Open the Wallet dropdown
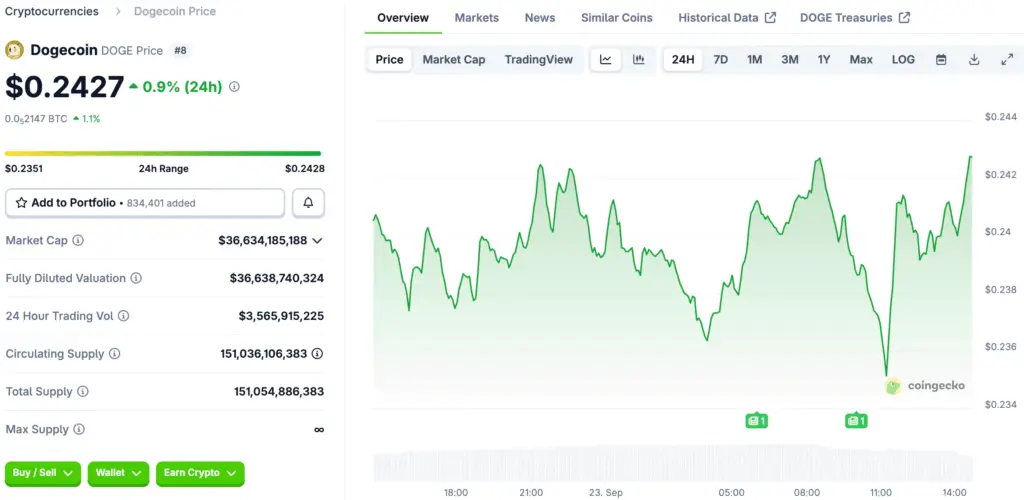 click(x=118, y=473)
